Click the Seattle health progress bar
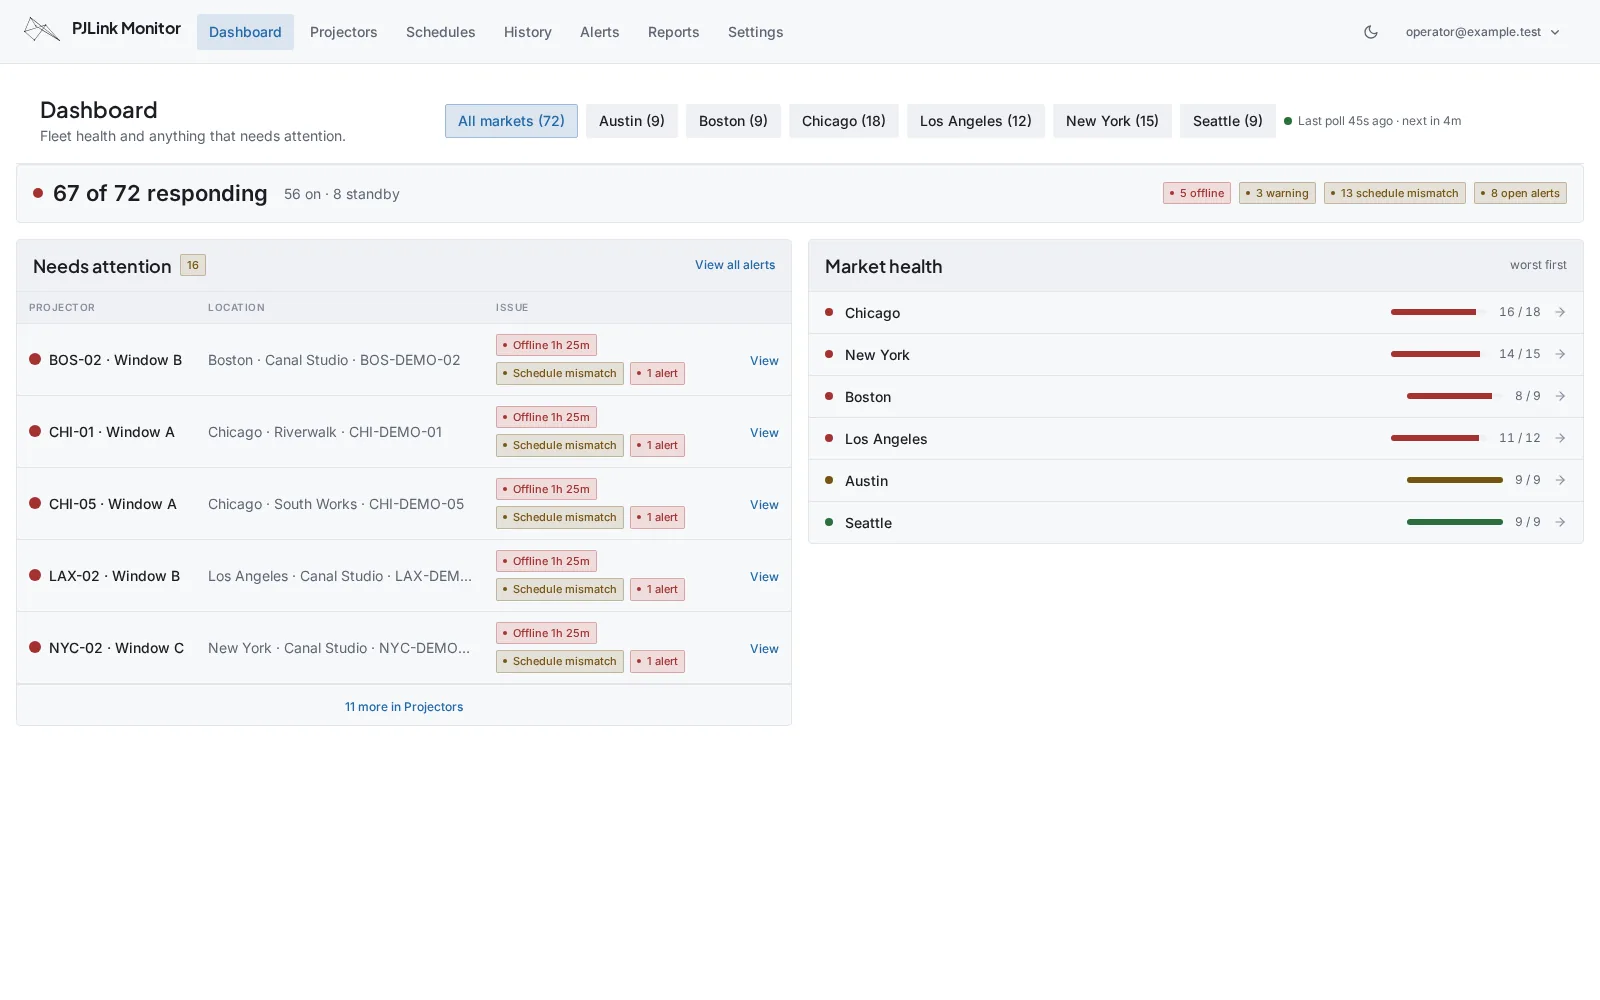Screen dimensions: 1600x1000 (x=1455, y=522)
